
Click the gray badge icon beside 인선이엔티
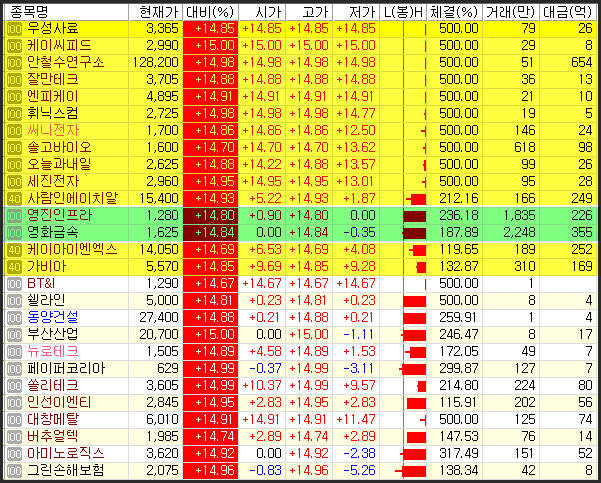tap(15, 403)
